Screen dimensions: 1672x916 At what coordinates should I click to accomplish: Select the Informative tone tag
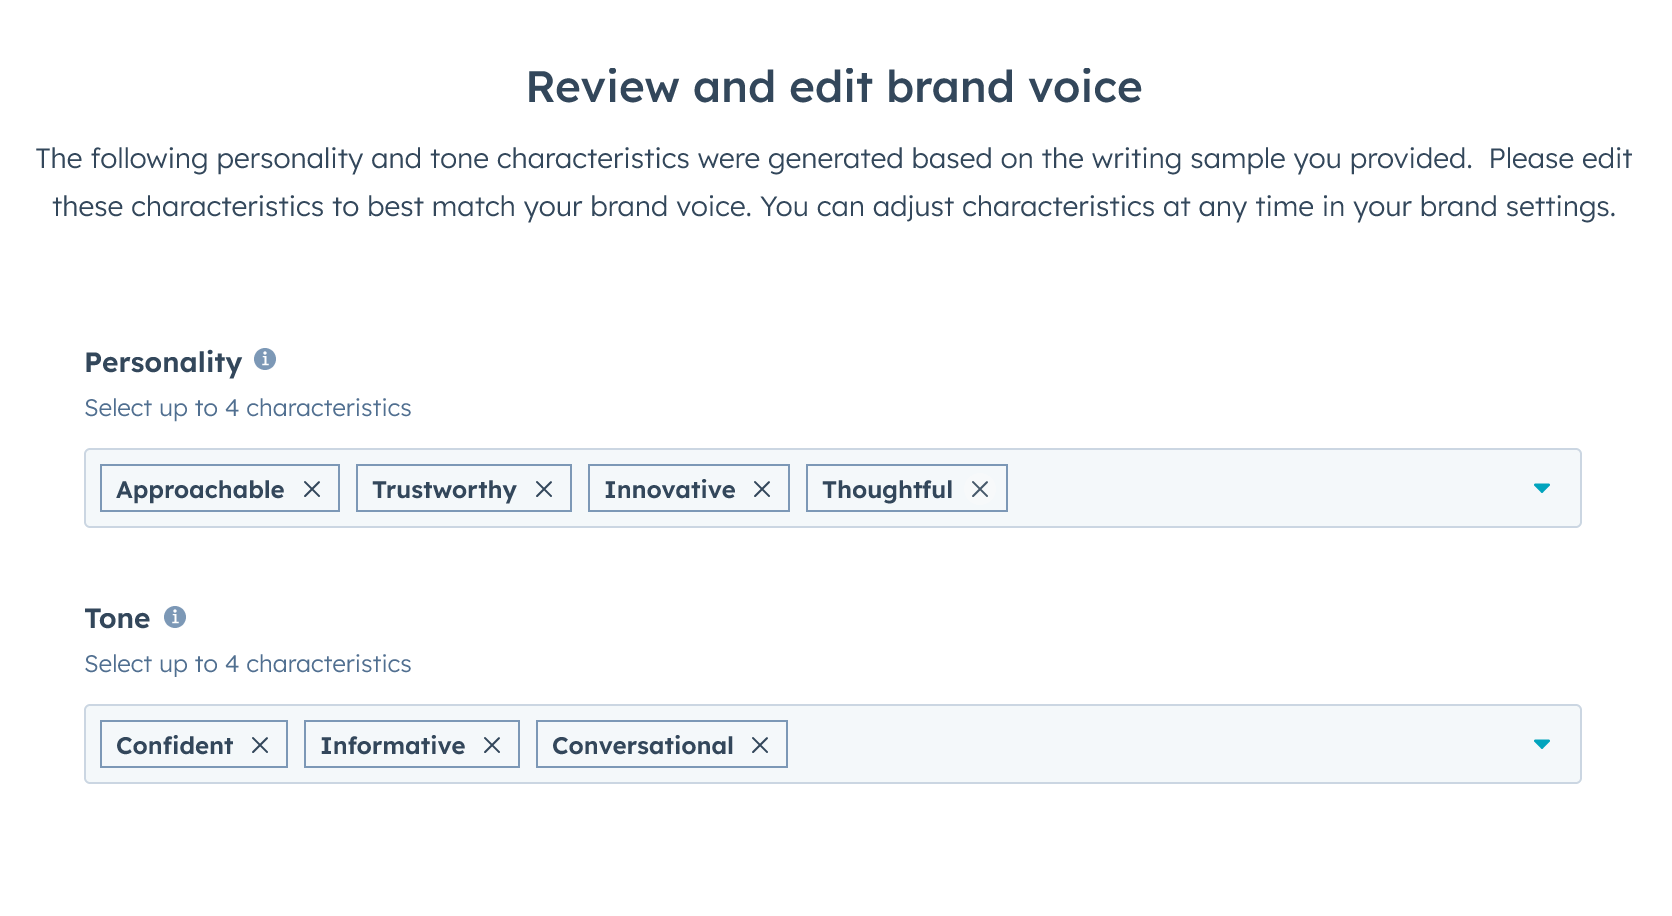pyautogui.click(x=391, y=744)
